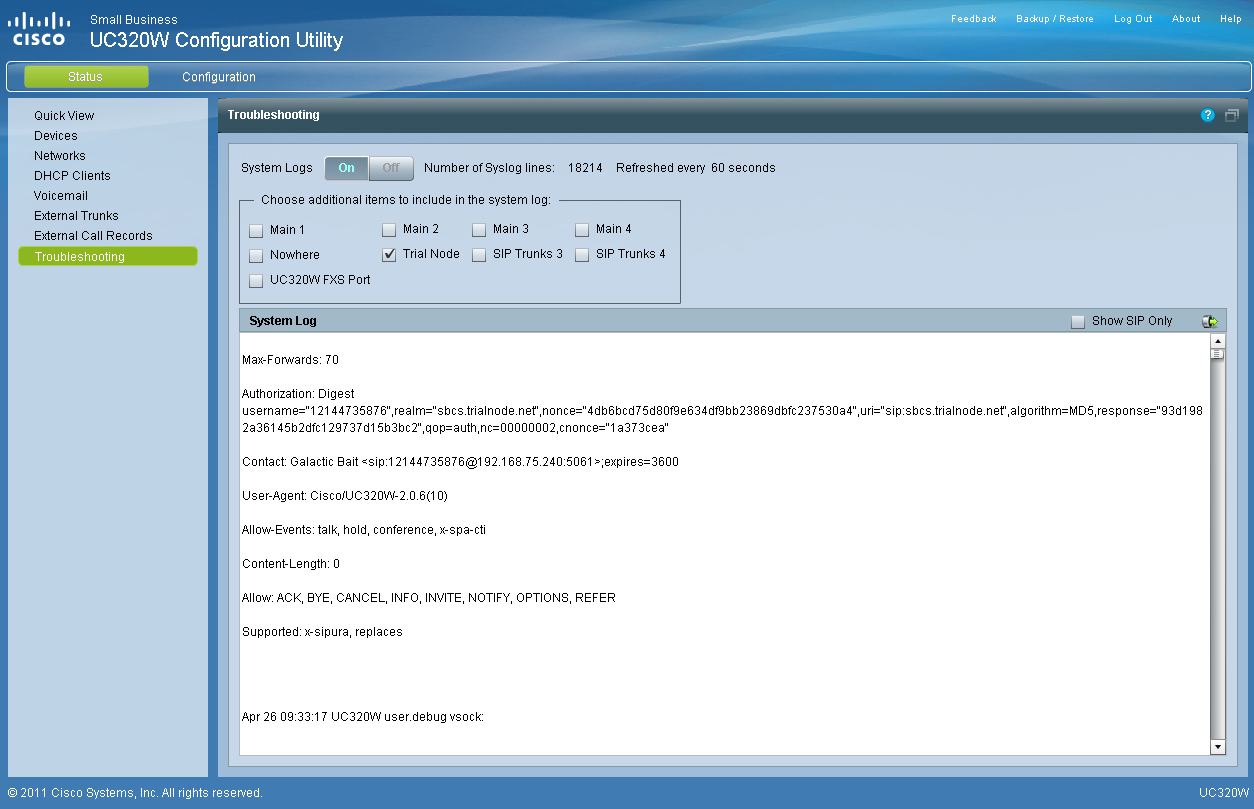Click the log scrollbar up arrow
Image resolution: width=1254 pixels, height=809 pixels.
click(x=1217, y=341)
